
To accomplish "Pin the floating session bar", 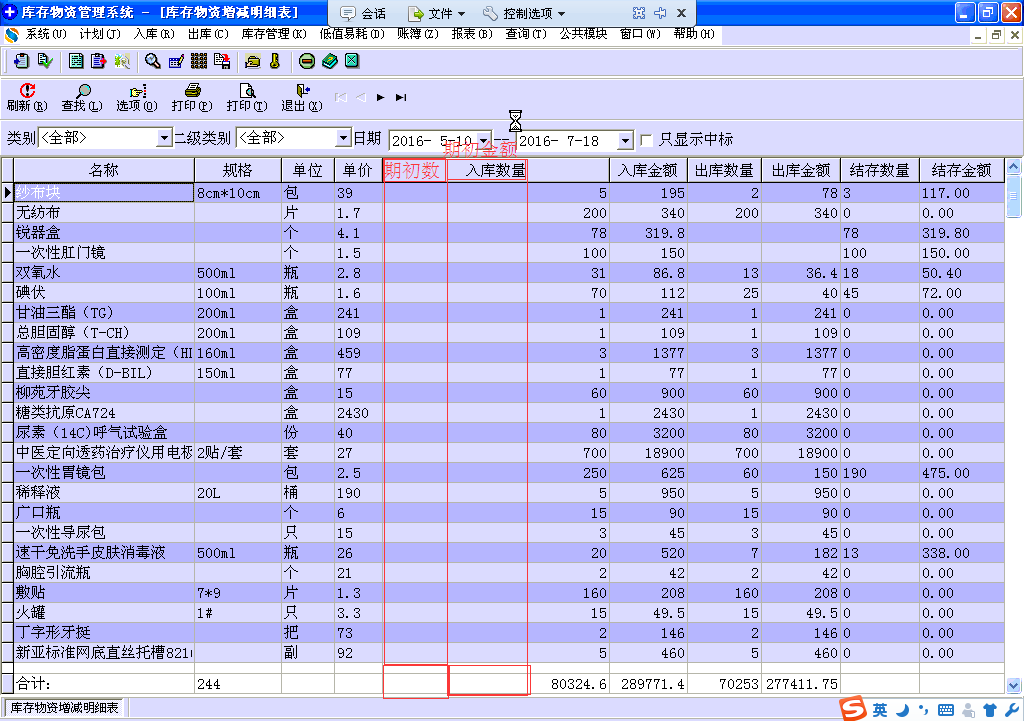I will (x=660, y=13).
